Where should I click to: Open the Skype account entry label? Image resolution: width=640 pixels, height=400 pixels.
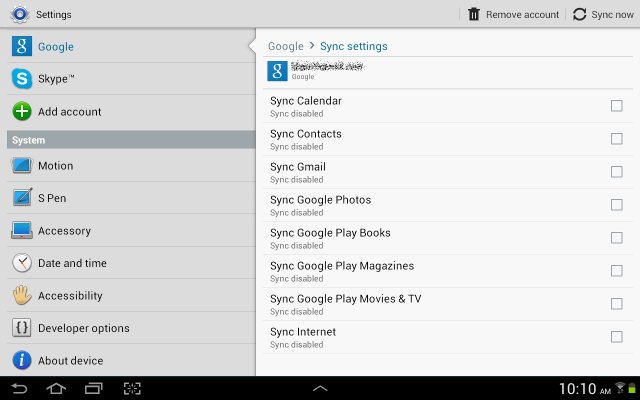[56, 78]
